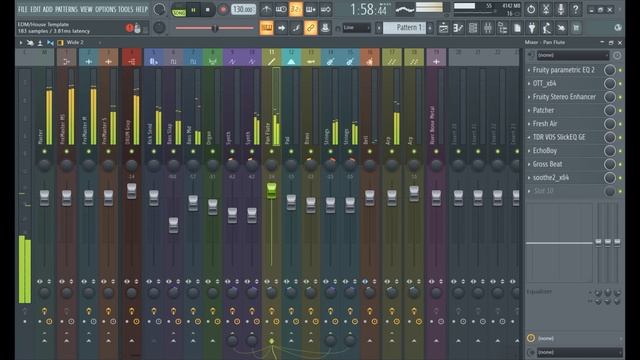Open the tempo tapper icon
This screenshot has width=640, height=360.
[x=547, y=28]
